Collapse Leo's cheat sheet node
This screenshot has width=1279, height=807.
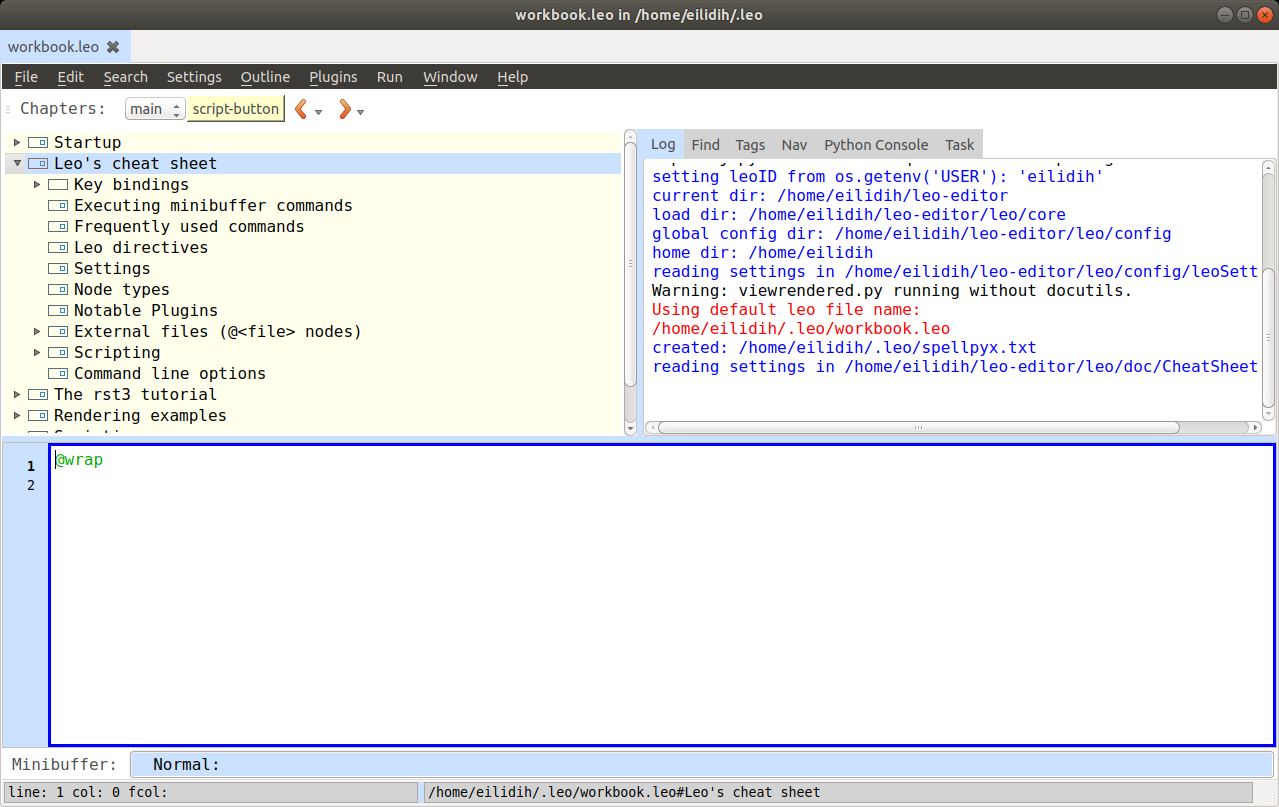pos(17,164)
